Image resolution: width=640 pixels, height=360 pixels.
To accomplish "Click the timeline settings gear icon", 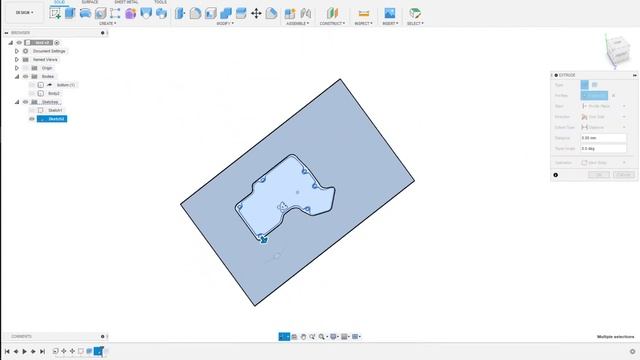I will (632, 351).
